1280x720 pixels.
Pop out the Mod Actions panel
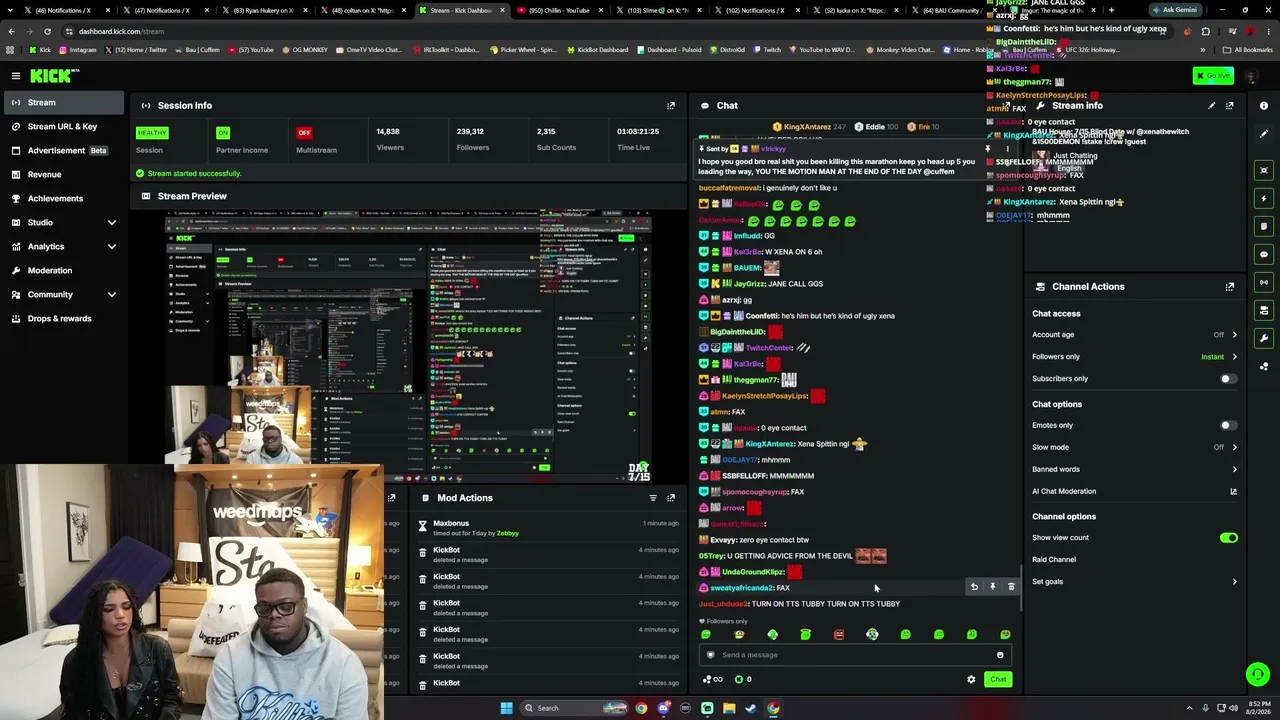pos(671,498)
